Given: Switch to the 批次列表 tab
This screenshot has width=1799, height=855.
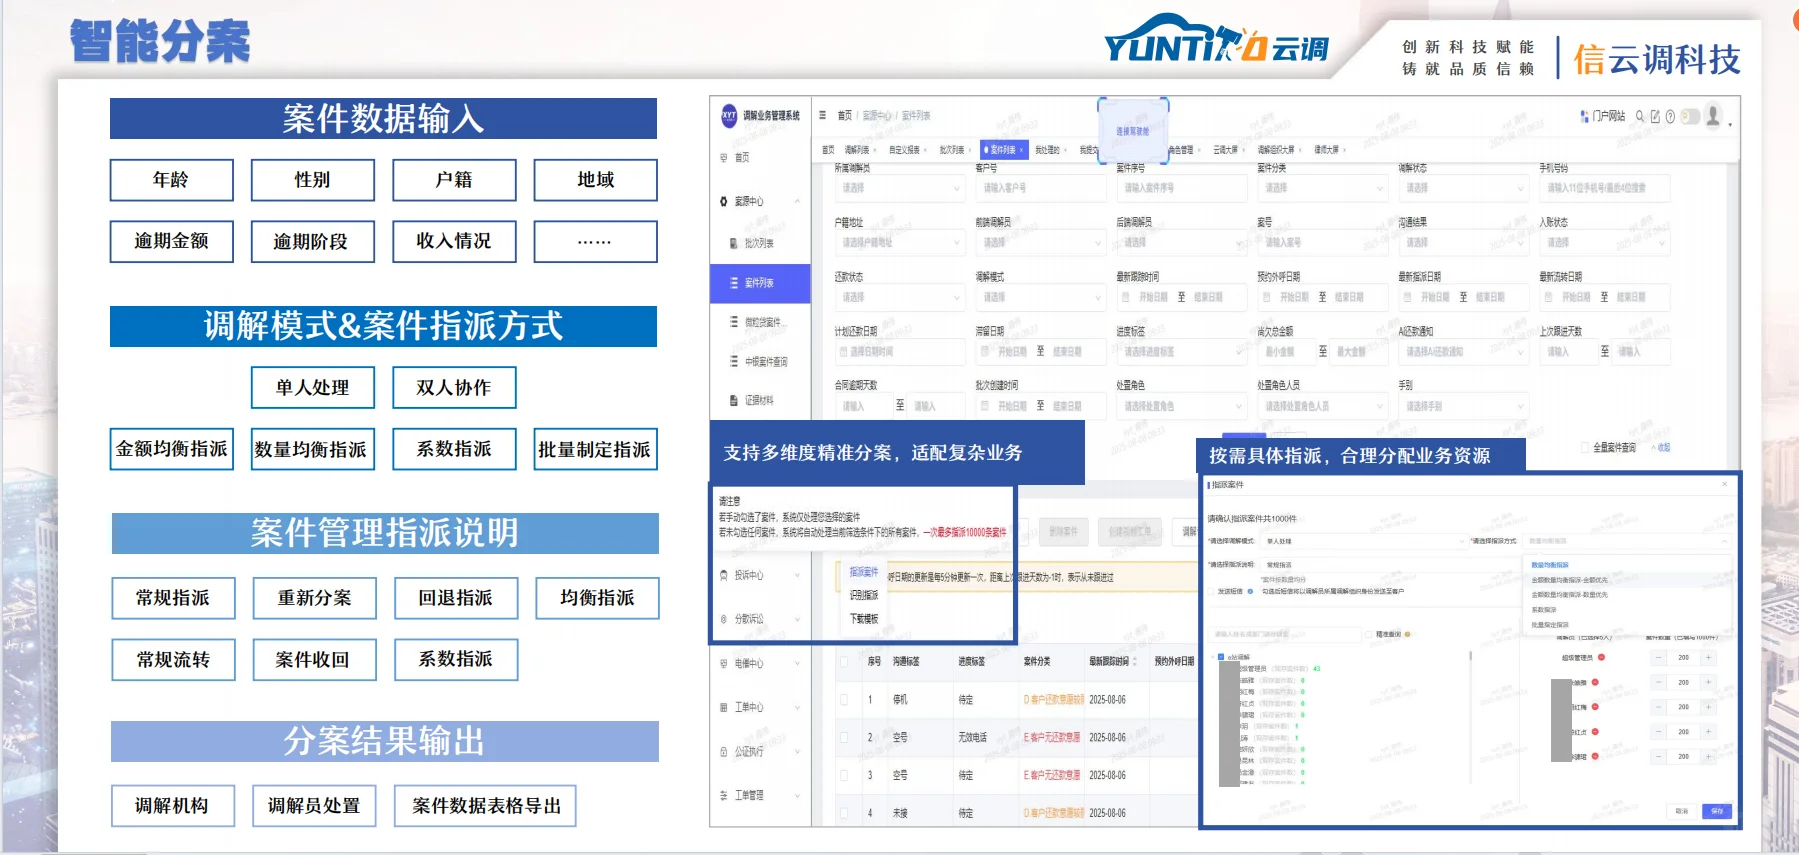Looking at the screenshot, I should coord(954,150).
